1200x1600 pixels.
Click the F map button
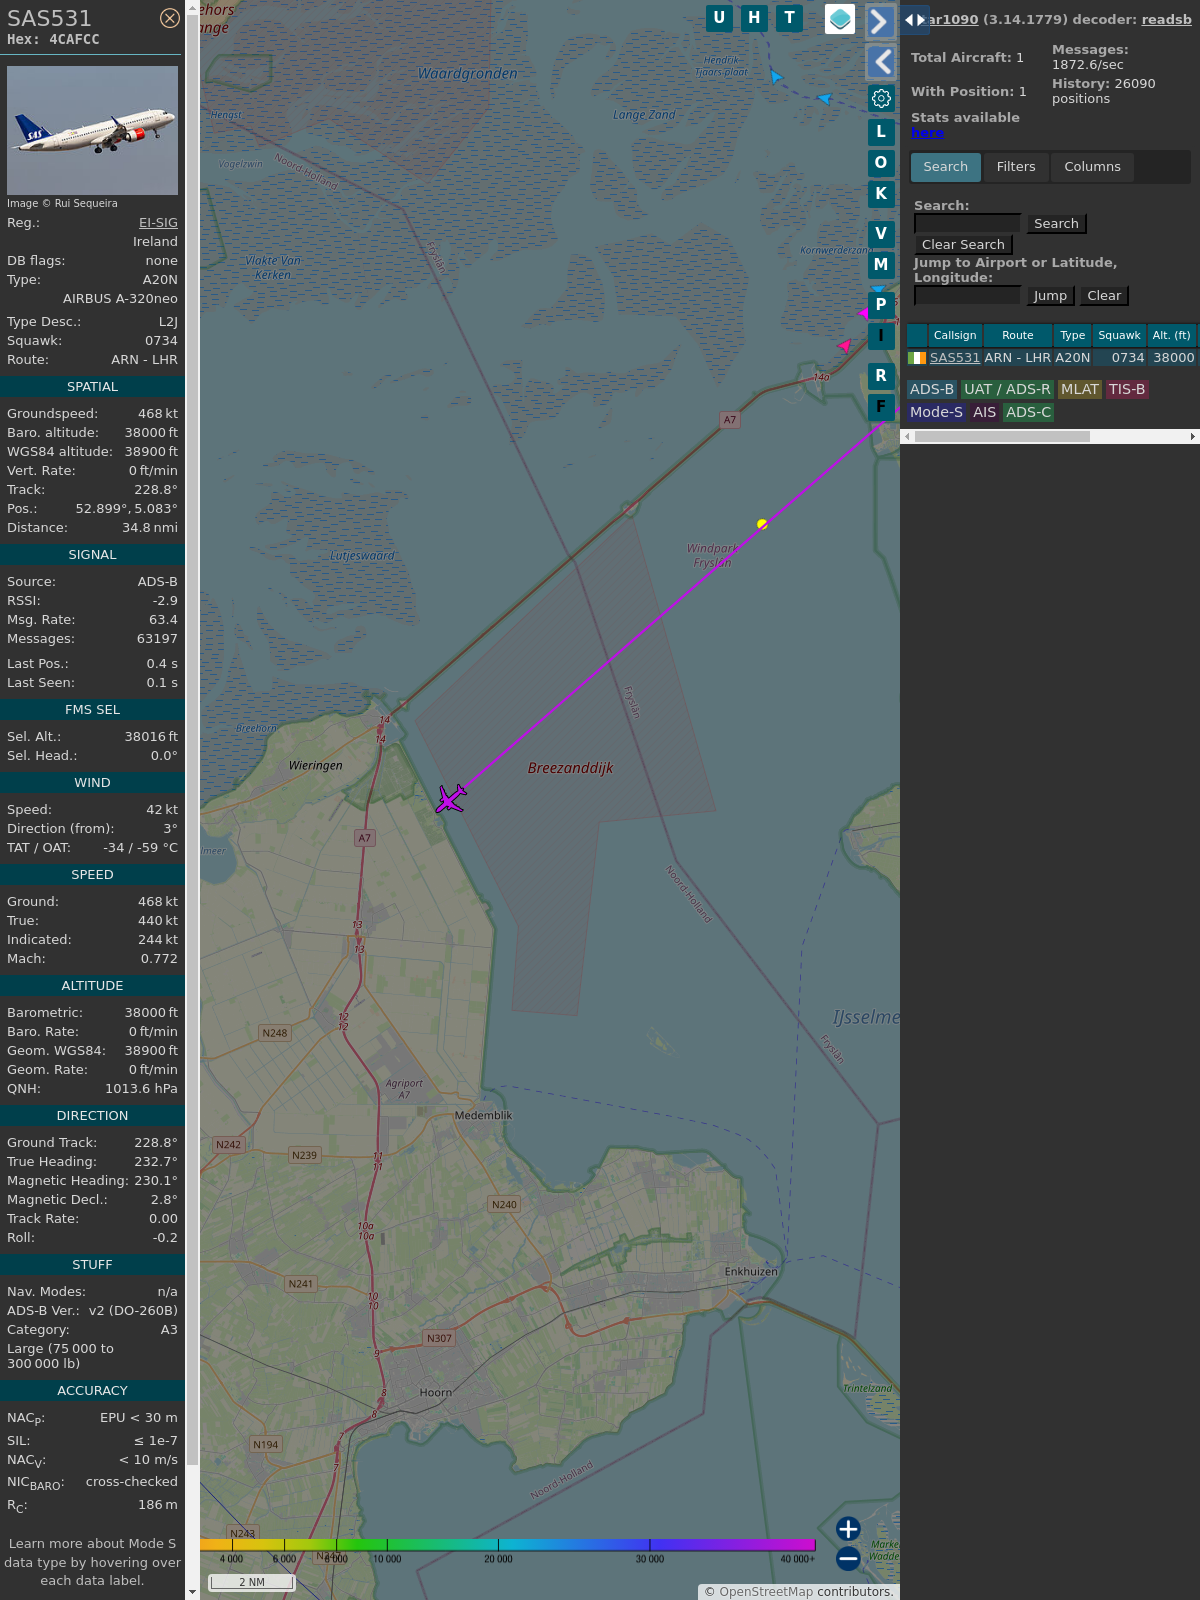[x=881, y=407]
